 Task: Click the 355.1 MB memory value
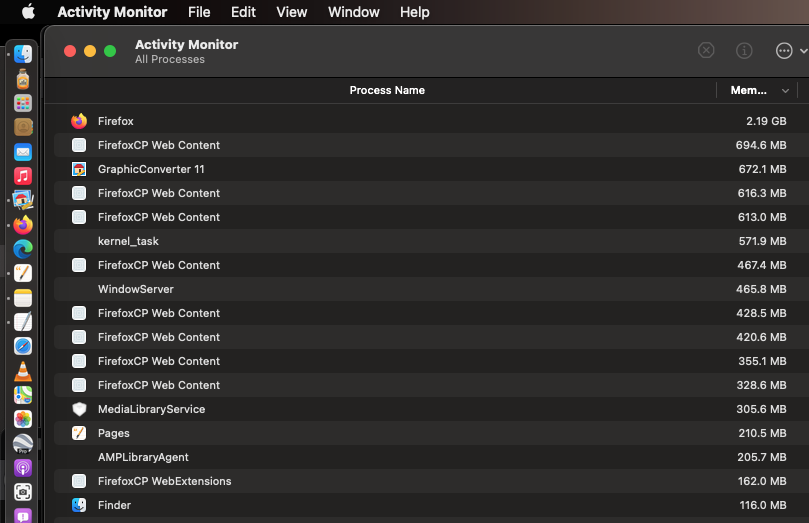click(x=762, y=361)
